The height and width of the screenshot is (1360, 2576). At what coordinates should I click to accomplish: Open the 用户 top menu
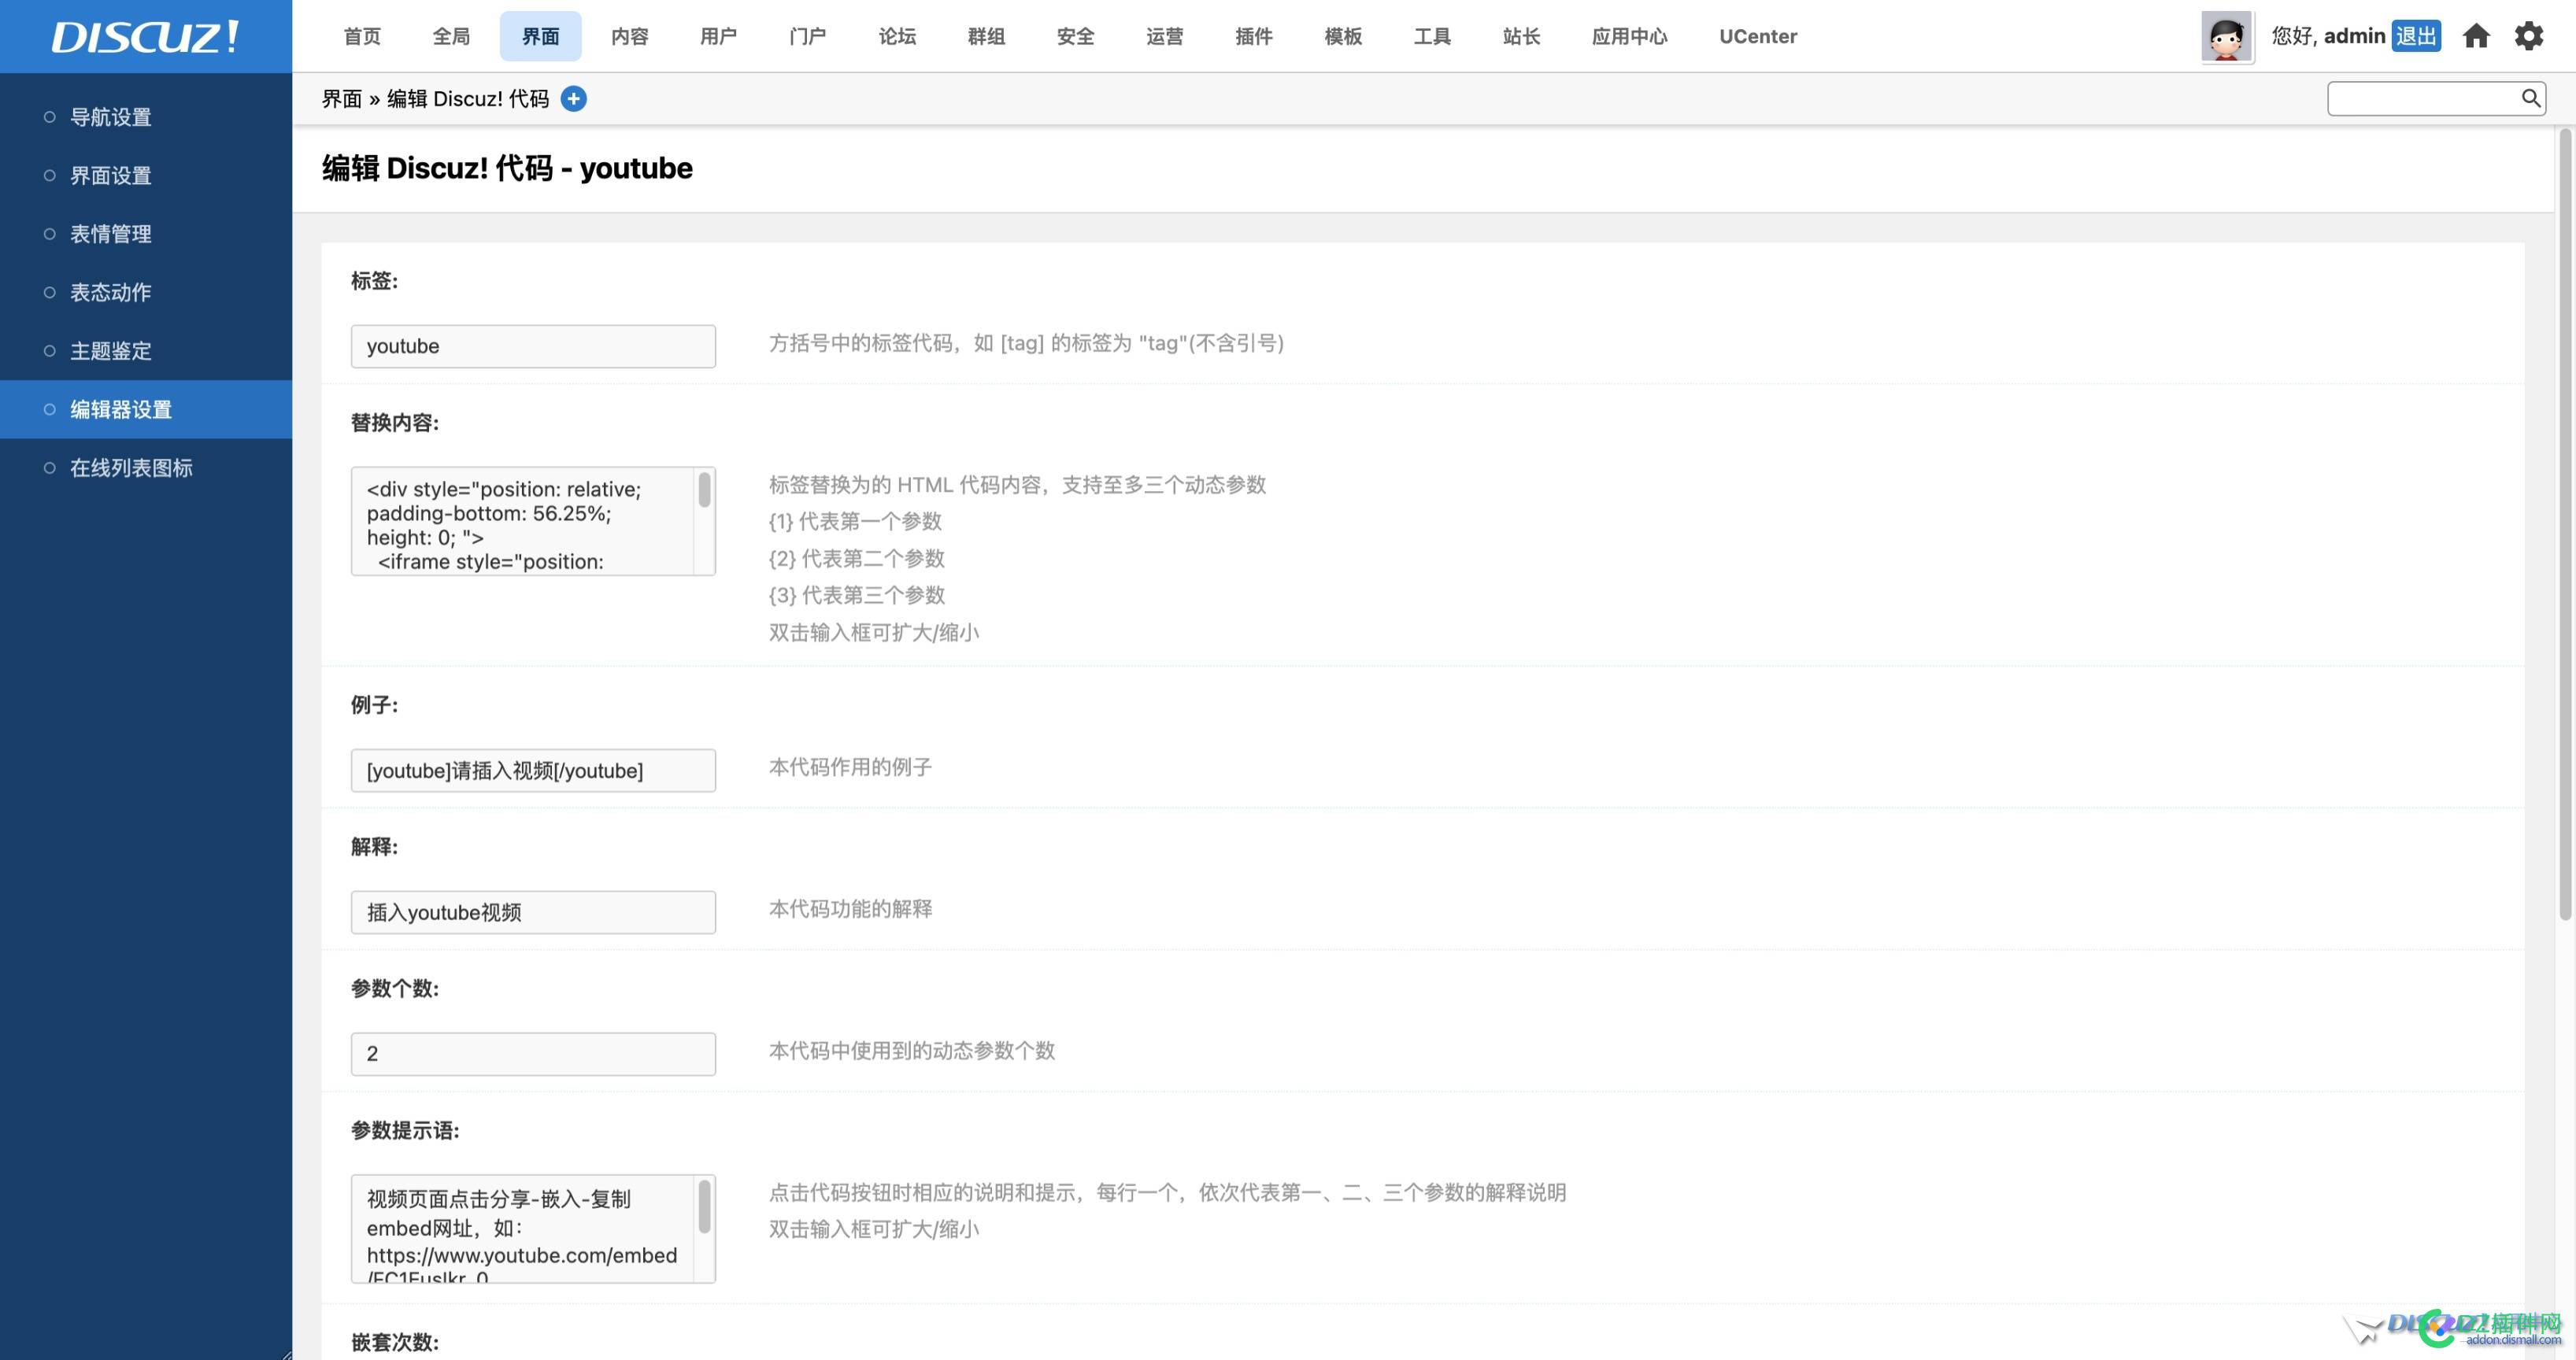click(x=719, y=36)
